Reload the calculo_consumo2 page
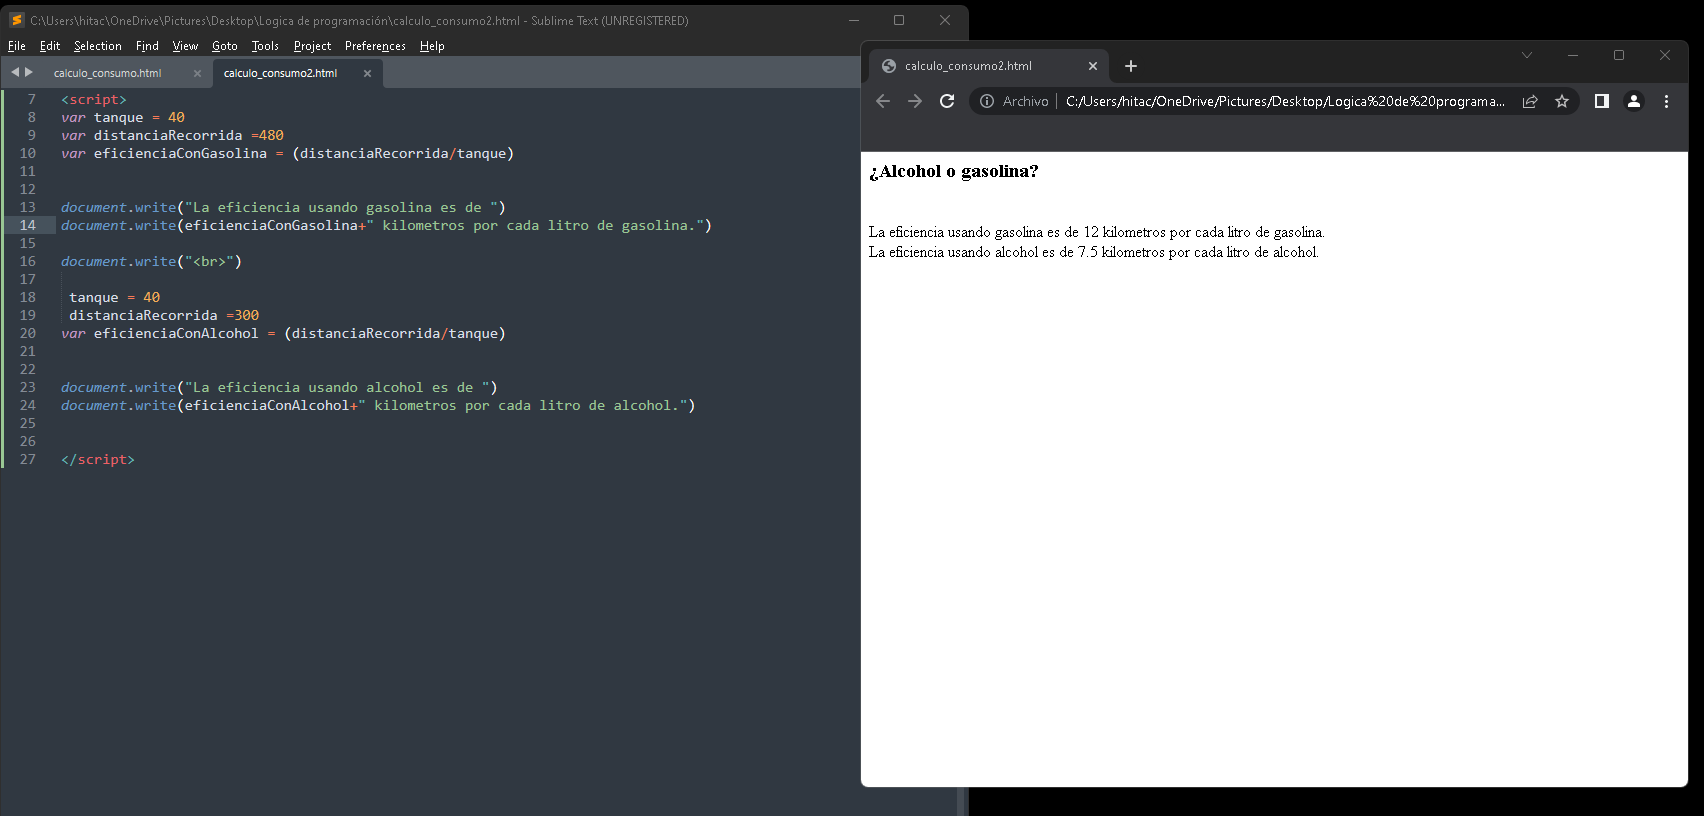This screenshot has height=816, width=1704. click(947, 101)
